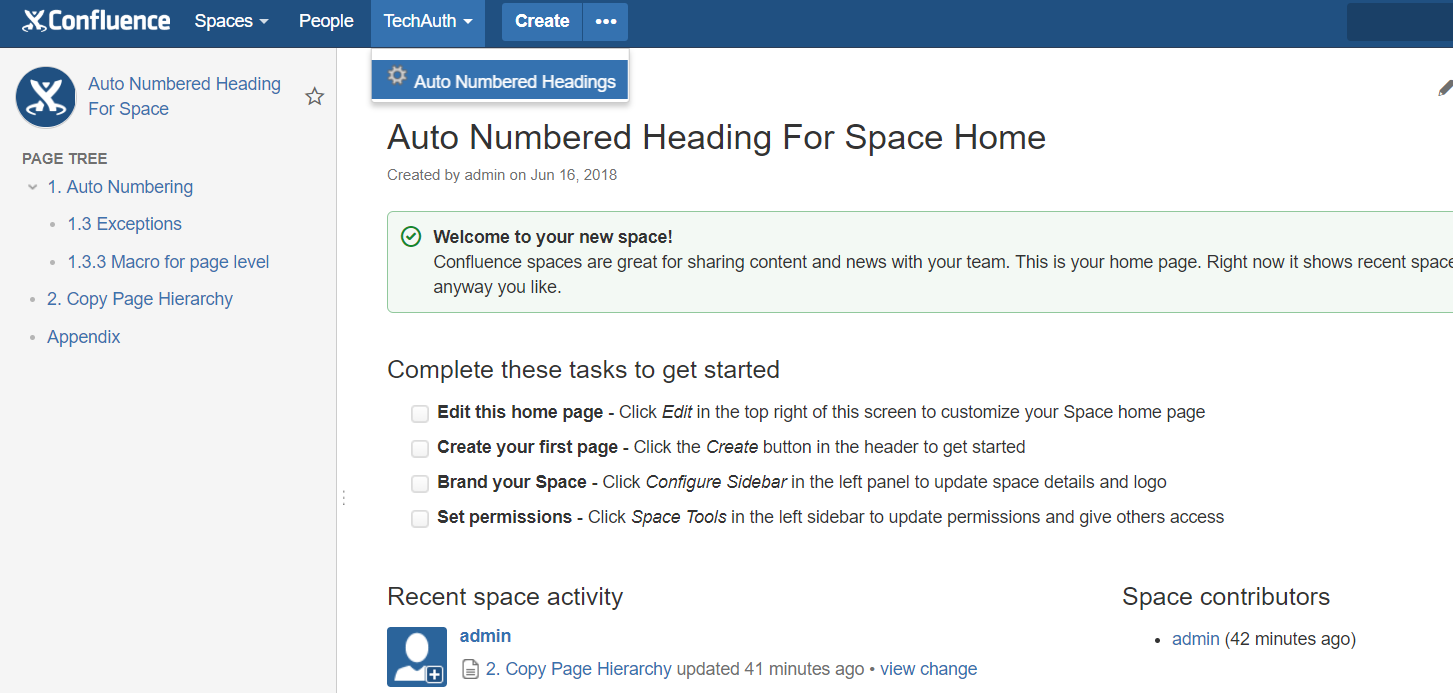The width and height of the screenshot is (1453, 693).
Task: Select Auto Numbered Headings menu entry
Action: (500, 81)
